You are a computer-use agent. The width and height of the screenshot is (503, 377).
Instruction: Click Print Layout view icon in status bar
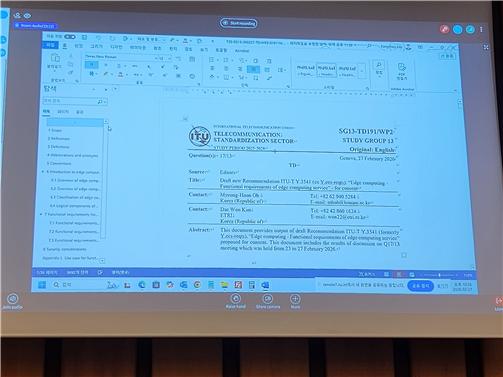tap(399, 274)
